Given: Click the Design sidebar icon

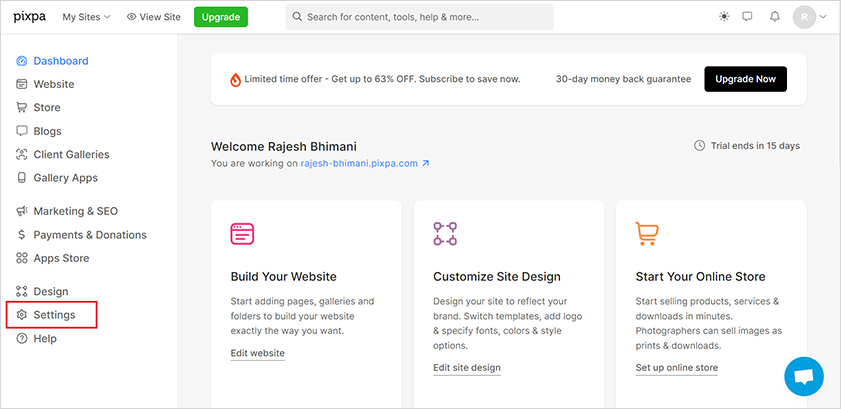Looking at the screenshot, I should [21, 292].
